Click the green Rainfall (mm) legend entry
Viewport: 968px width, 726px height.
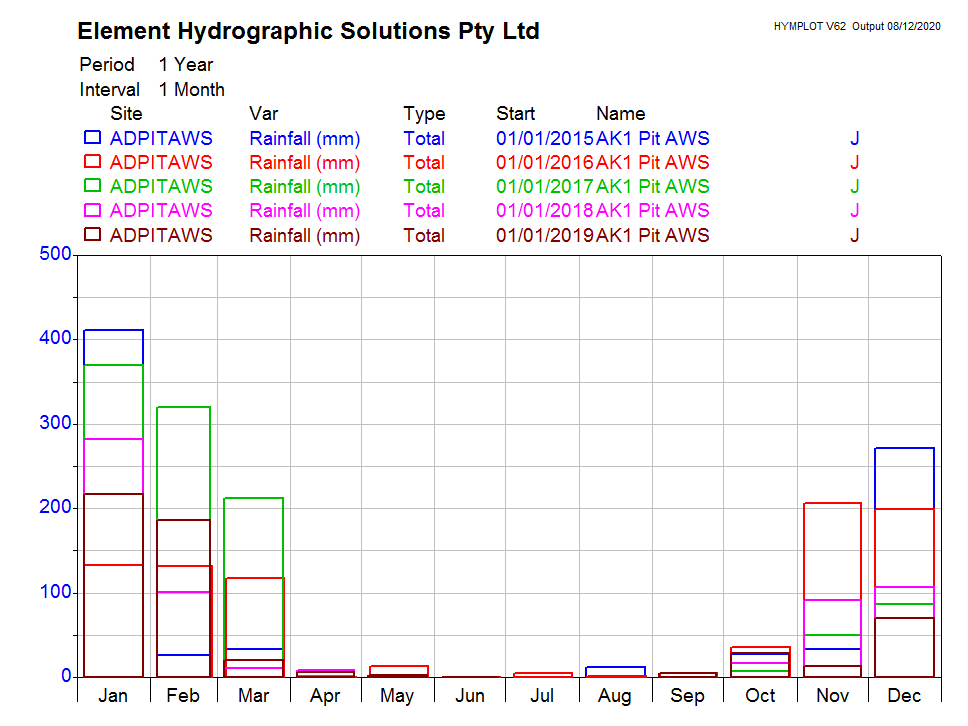304,187
